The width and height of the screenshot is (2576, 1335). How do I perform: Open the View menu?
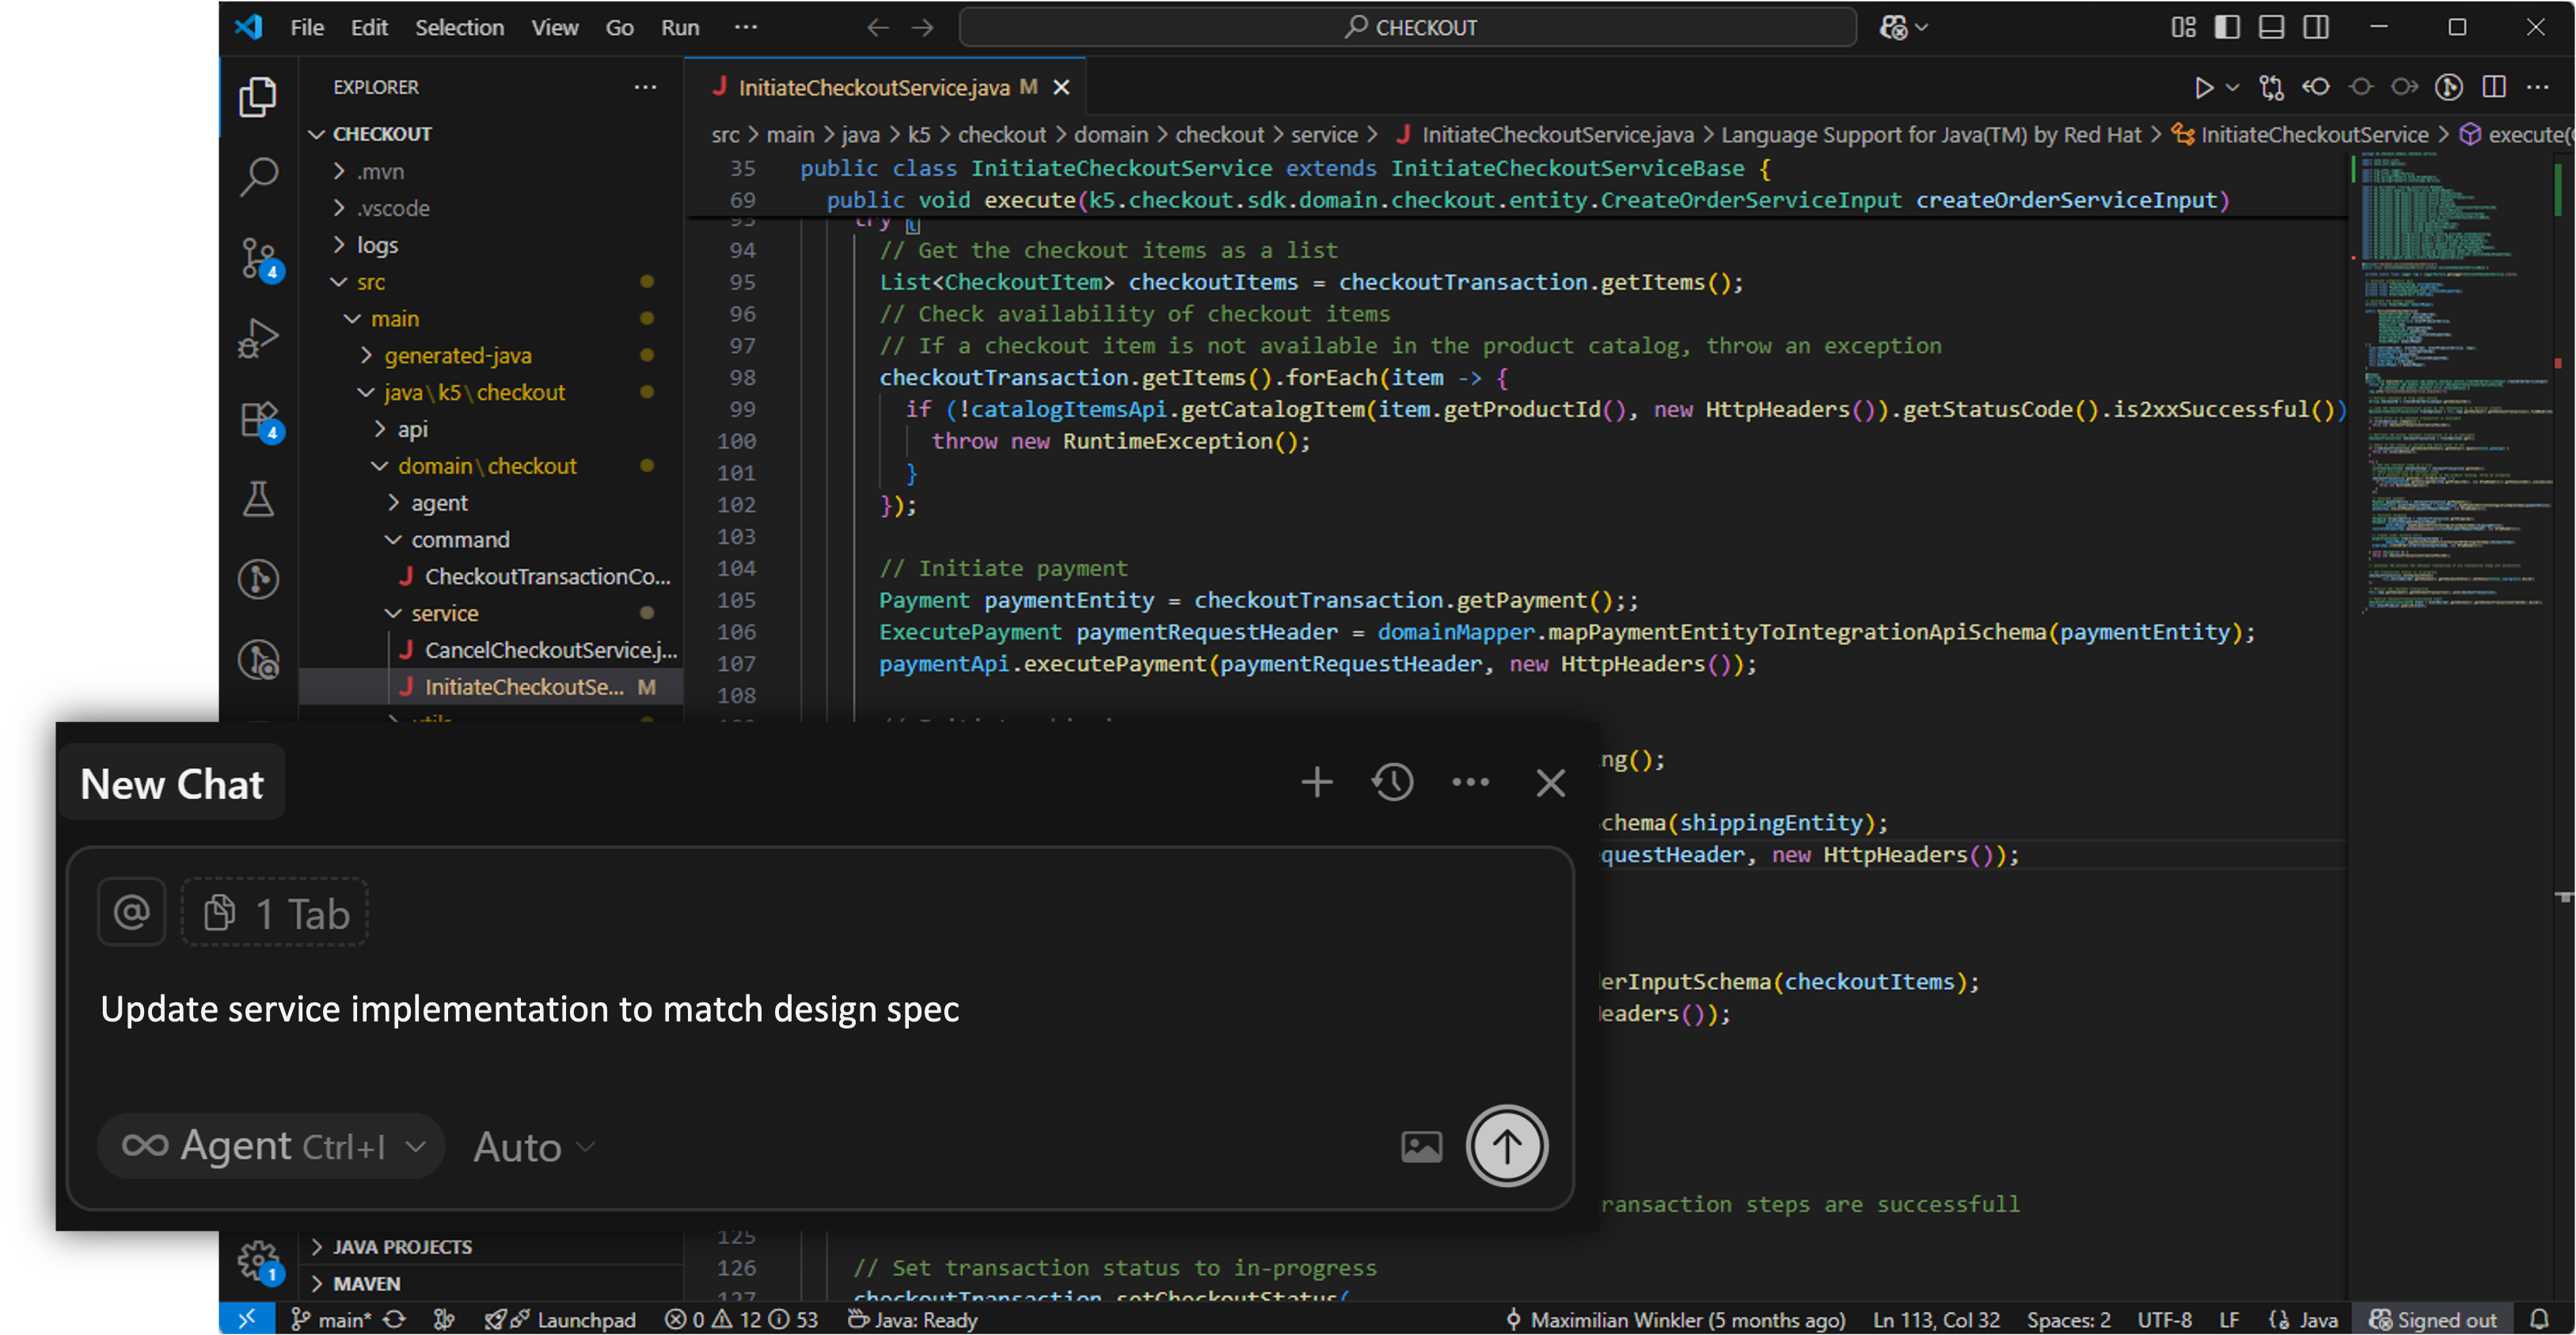[554, 28]
